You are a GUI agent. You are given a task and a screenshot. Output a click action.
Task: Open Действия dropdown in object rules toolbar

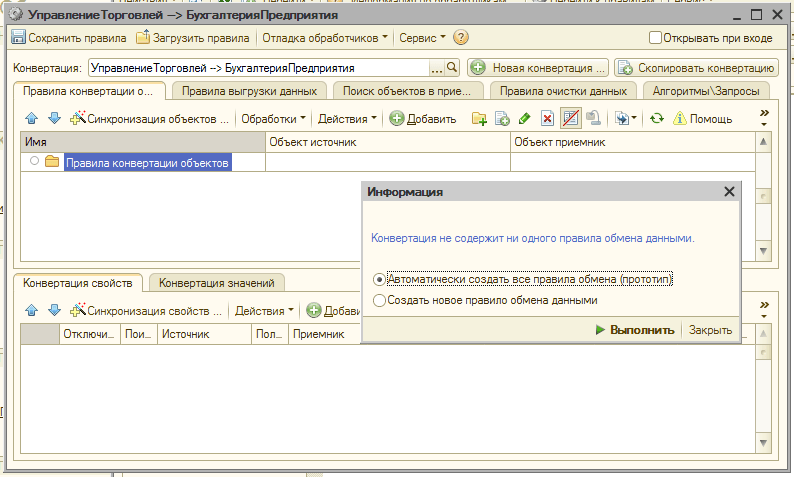coord(347,118)
